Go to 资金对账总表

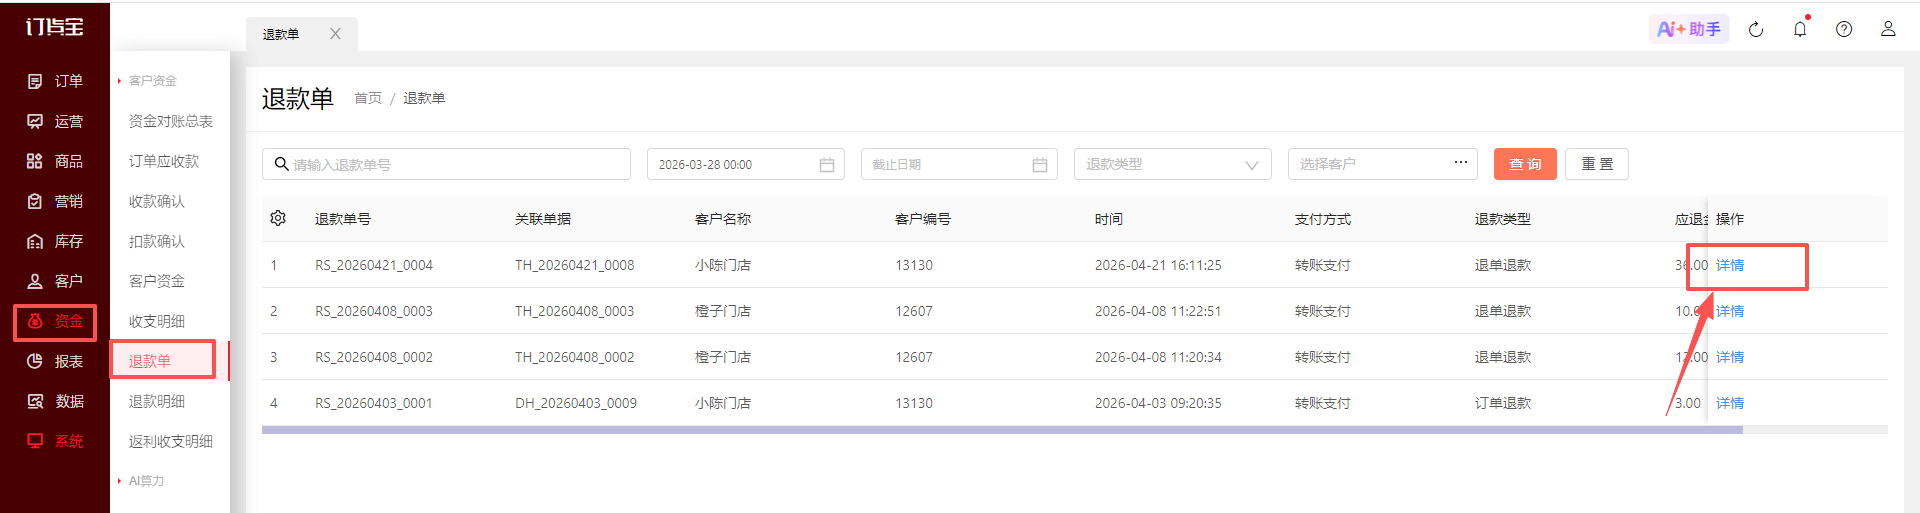coord(171,121)
